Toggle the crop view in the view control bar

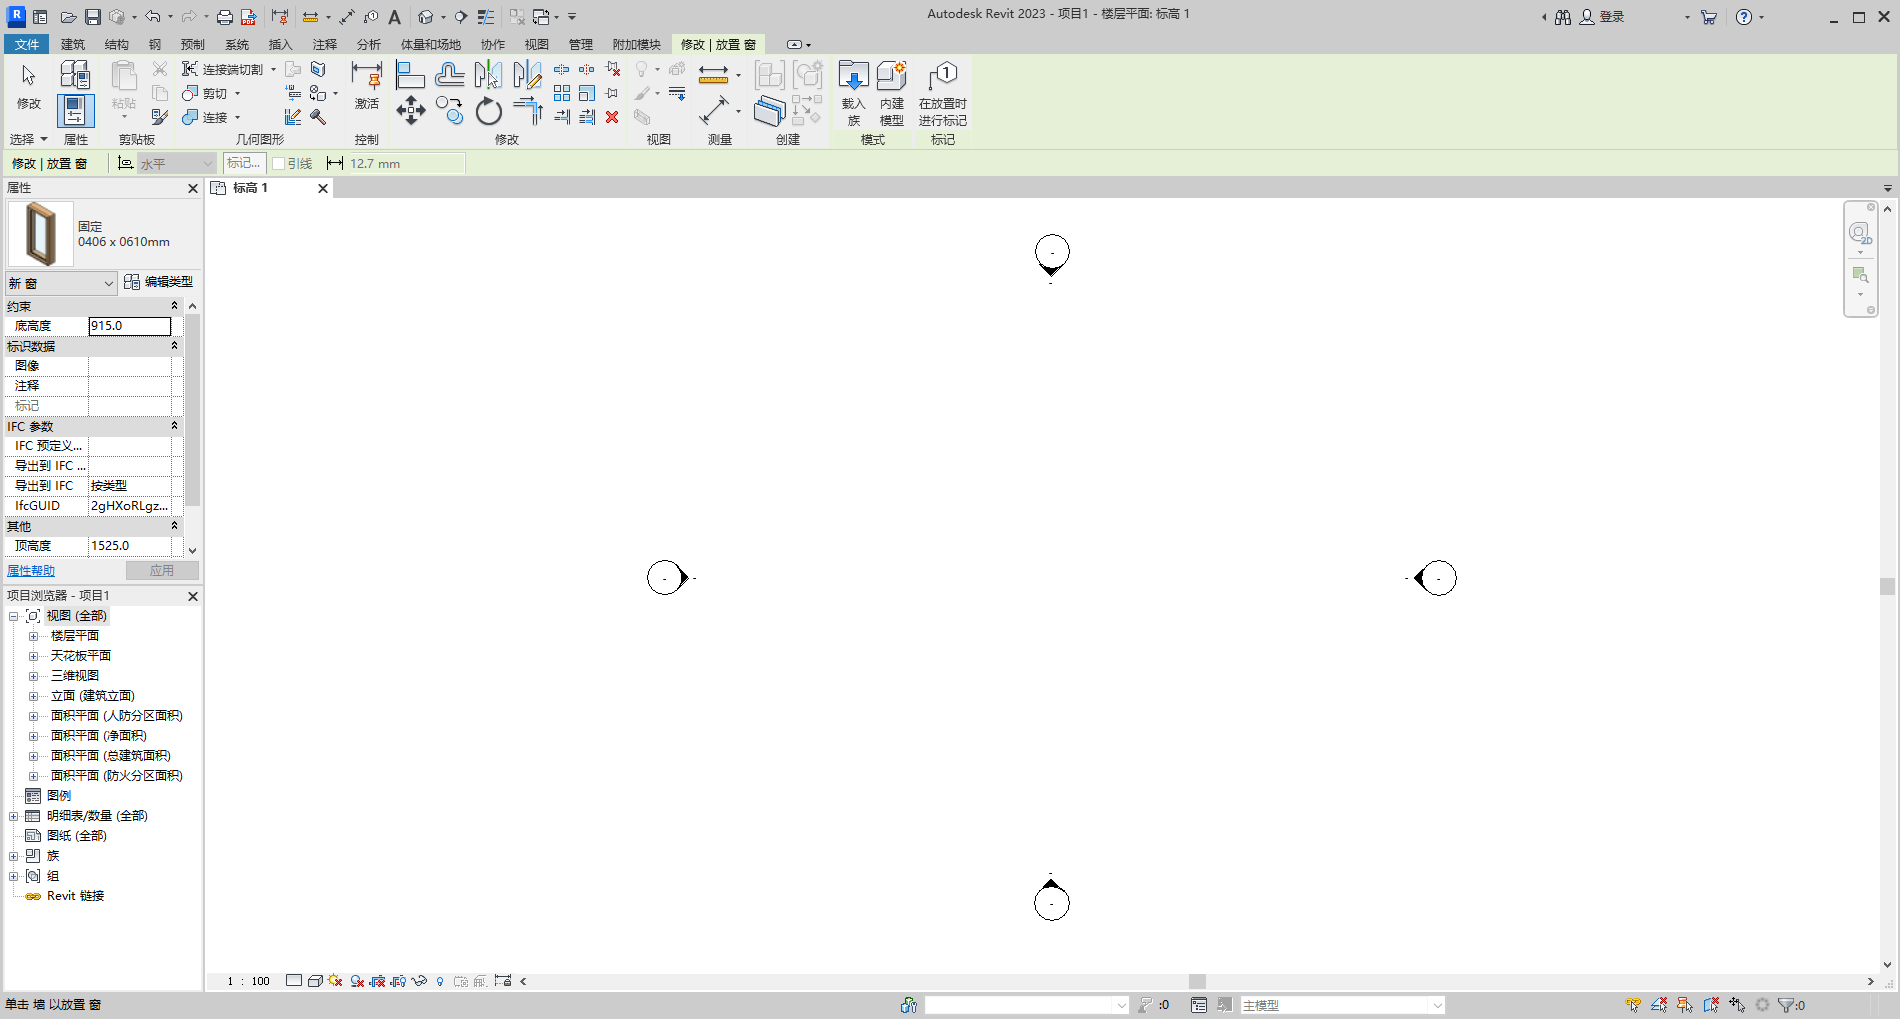tap(378, 981)
